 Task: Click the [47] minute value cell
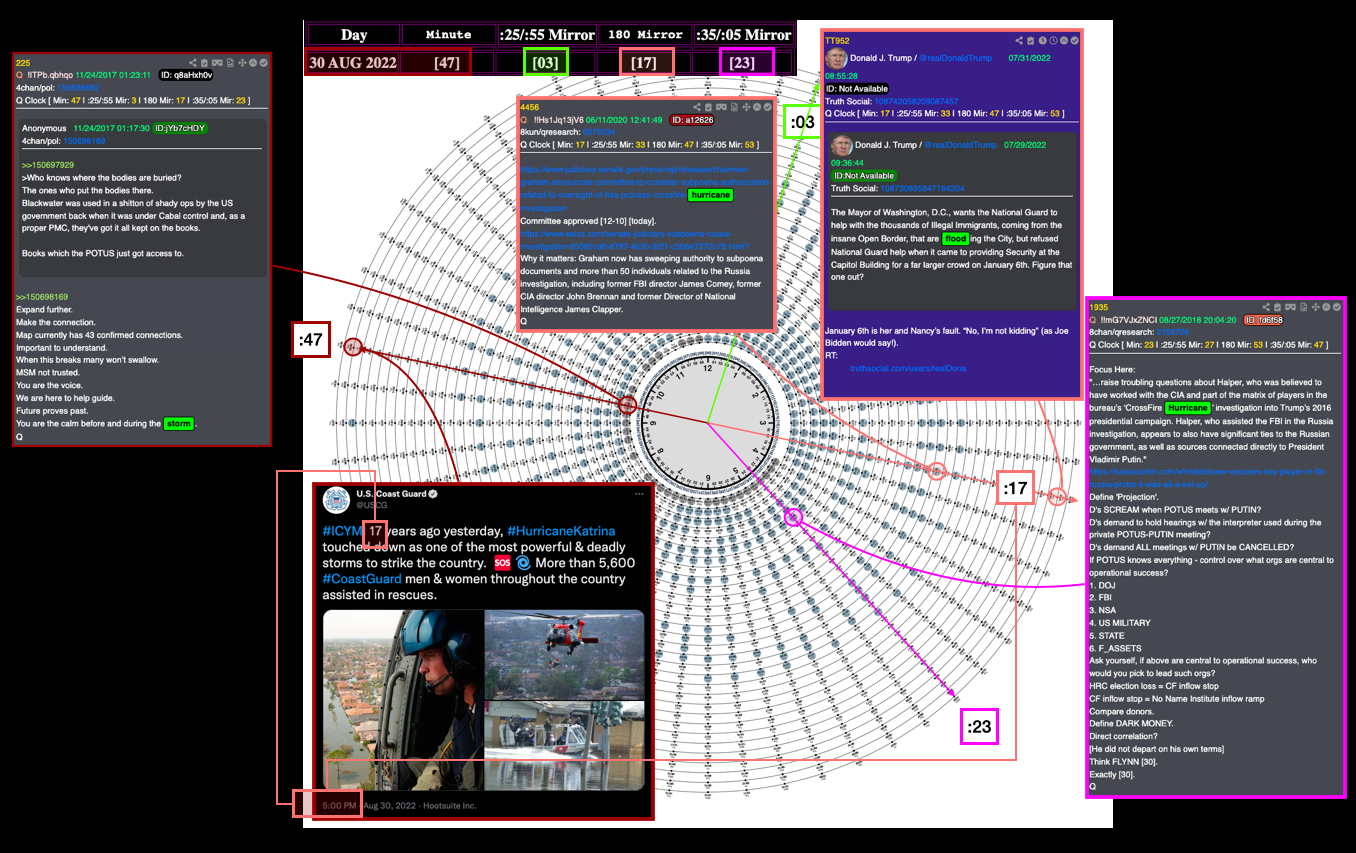point(448,63)
